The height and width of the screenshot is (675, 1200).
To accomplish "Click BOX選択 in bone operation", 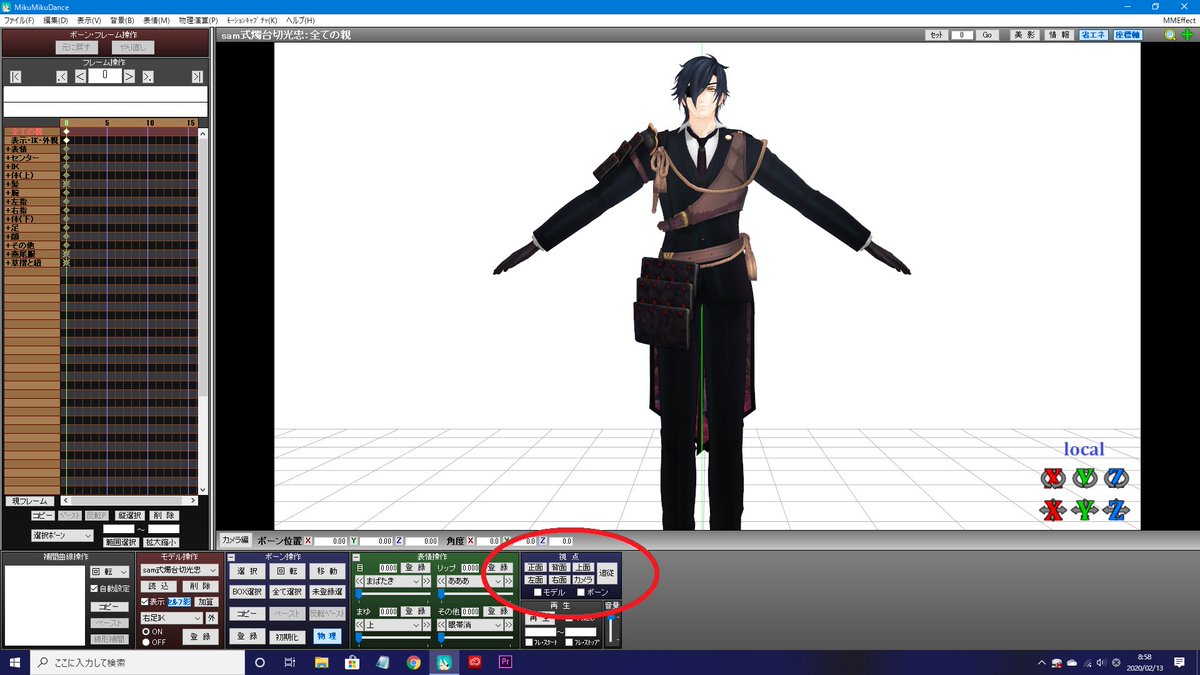I will pos(247,592).
